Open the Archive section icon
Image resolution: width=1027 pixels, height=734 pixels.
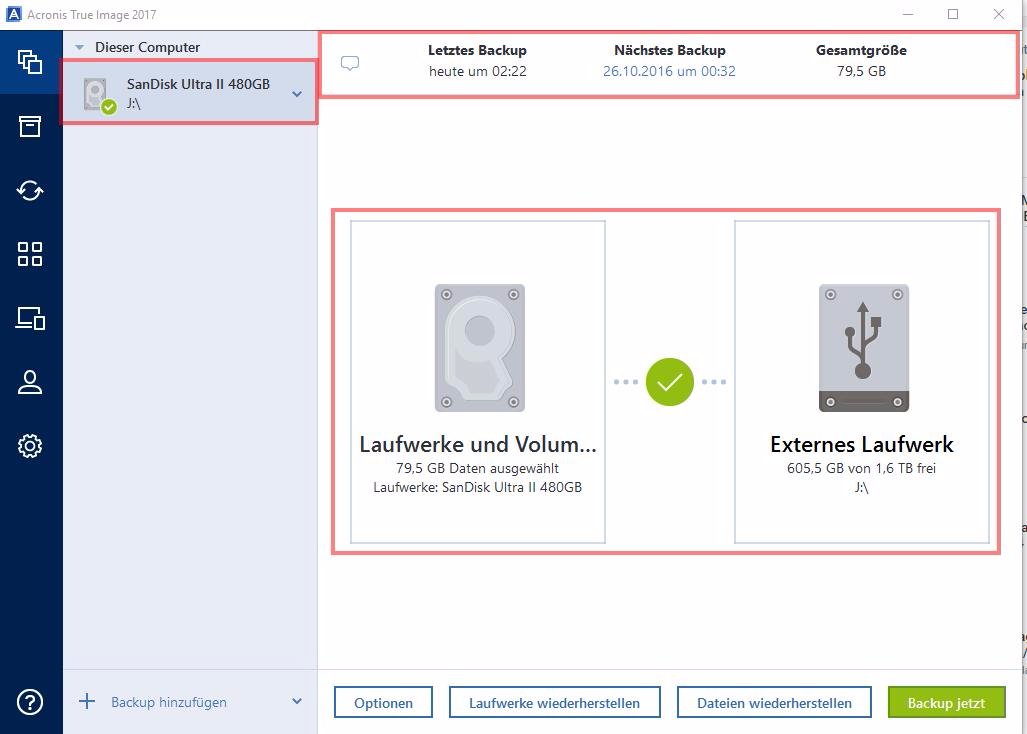click(x=30, y=126)
